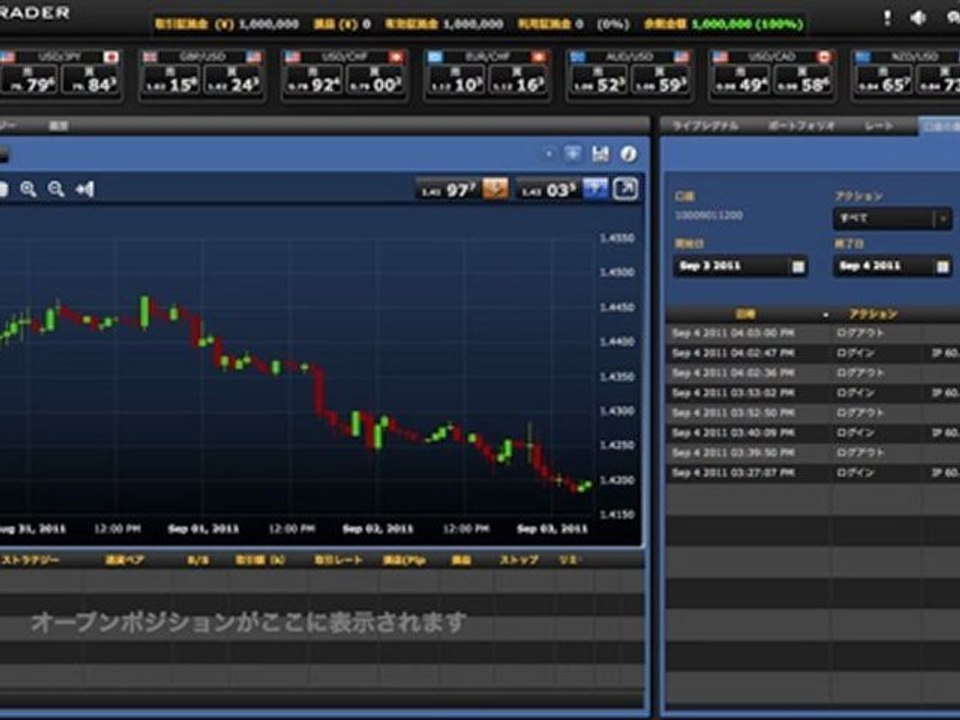The height and width of the screenshot is (720, 960).
Task: Click the alert exclamation icon in top bar
Action: [887, 18]
